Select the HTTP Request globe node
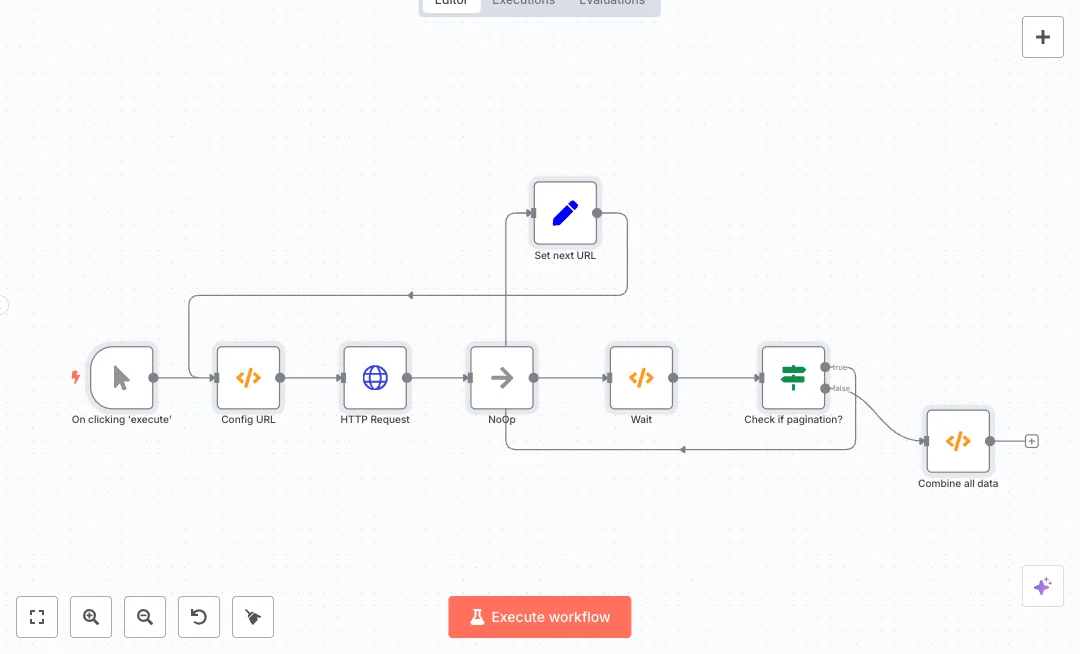The image size is (1080, 654). pyautogui.click(x=375, y=378)
